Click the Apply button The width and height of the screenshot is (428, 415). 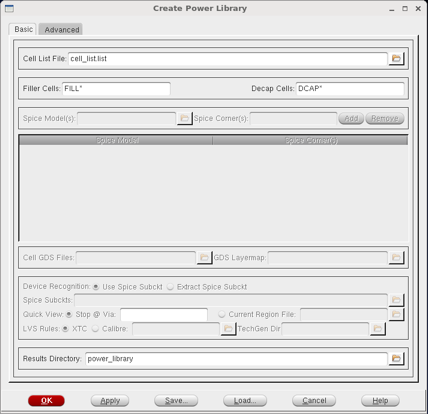pyautogui.click(x=110, y=401)
